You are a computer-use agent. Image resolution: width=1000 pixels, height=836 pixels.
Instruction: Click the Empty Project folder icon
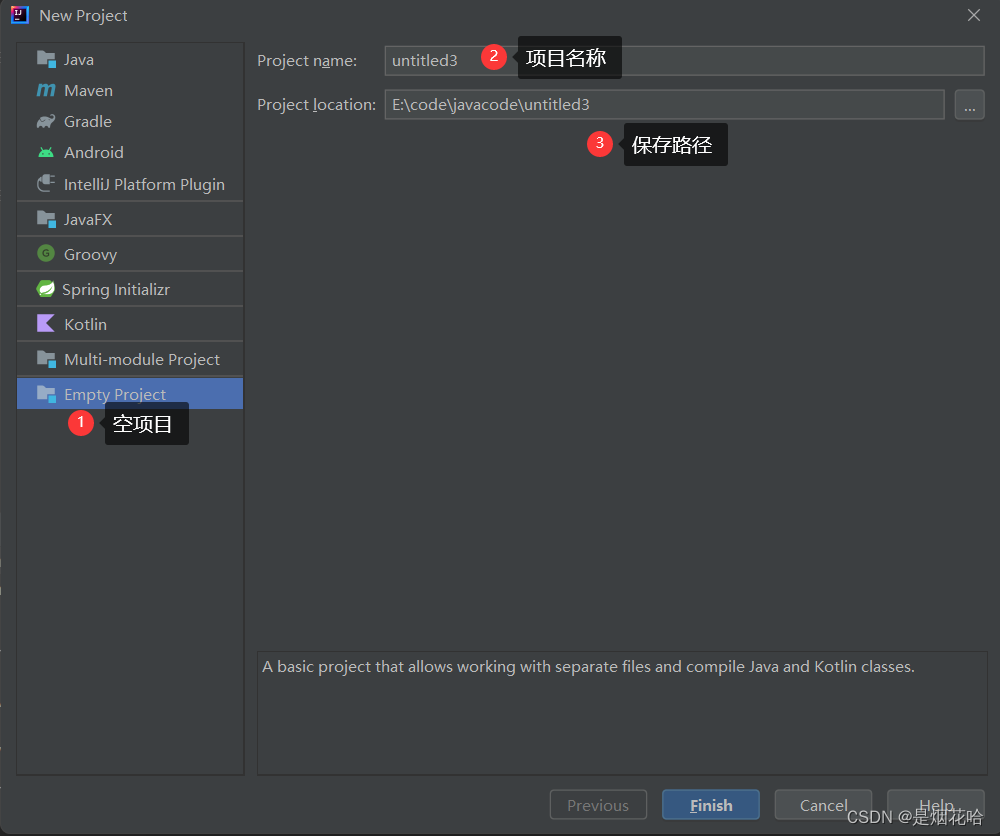point(46,394)
